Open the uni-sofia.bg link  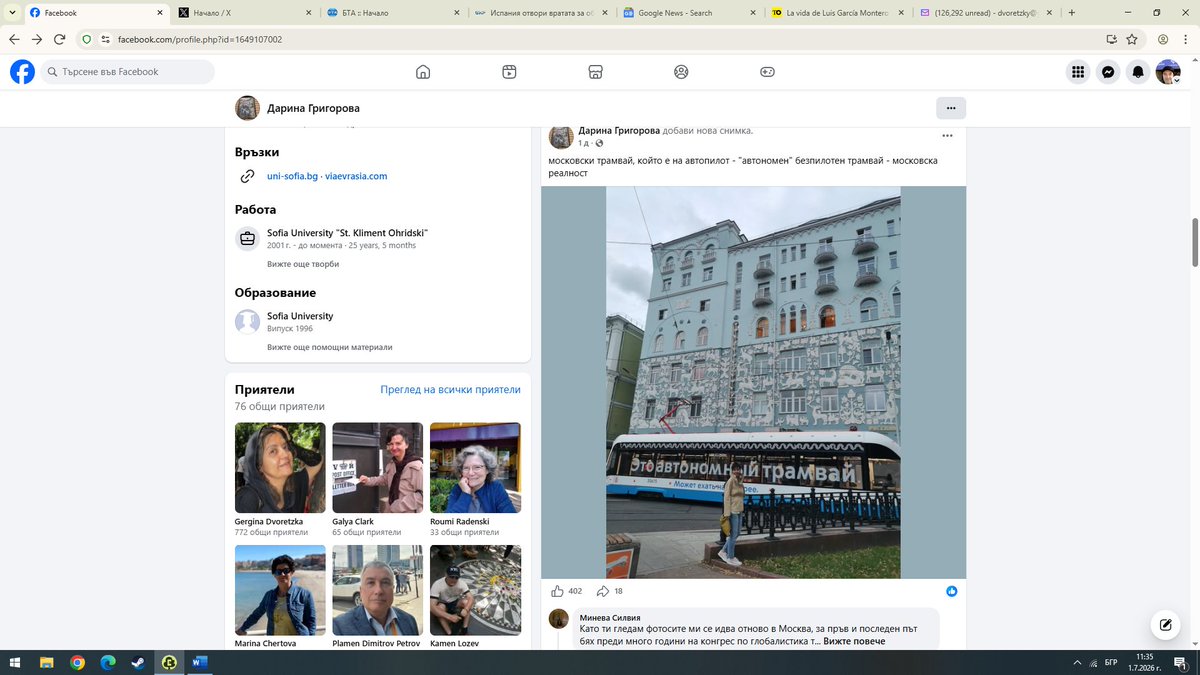tap(292, 176)
